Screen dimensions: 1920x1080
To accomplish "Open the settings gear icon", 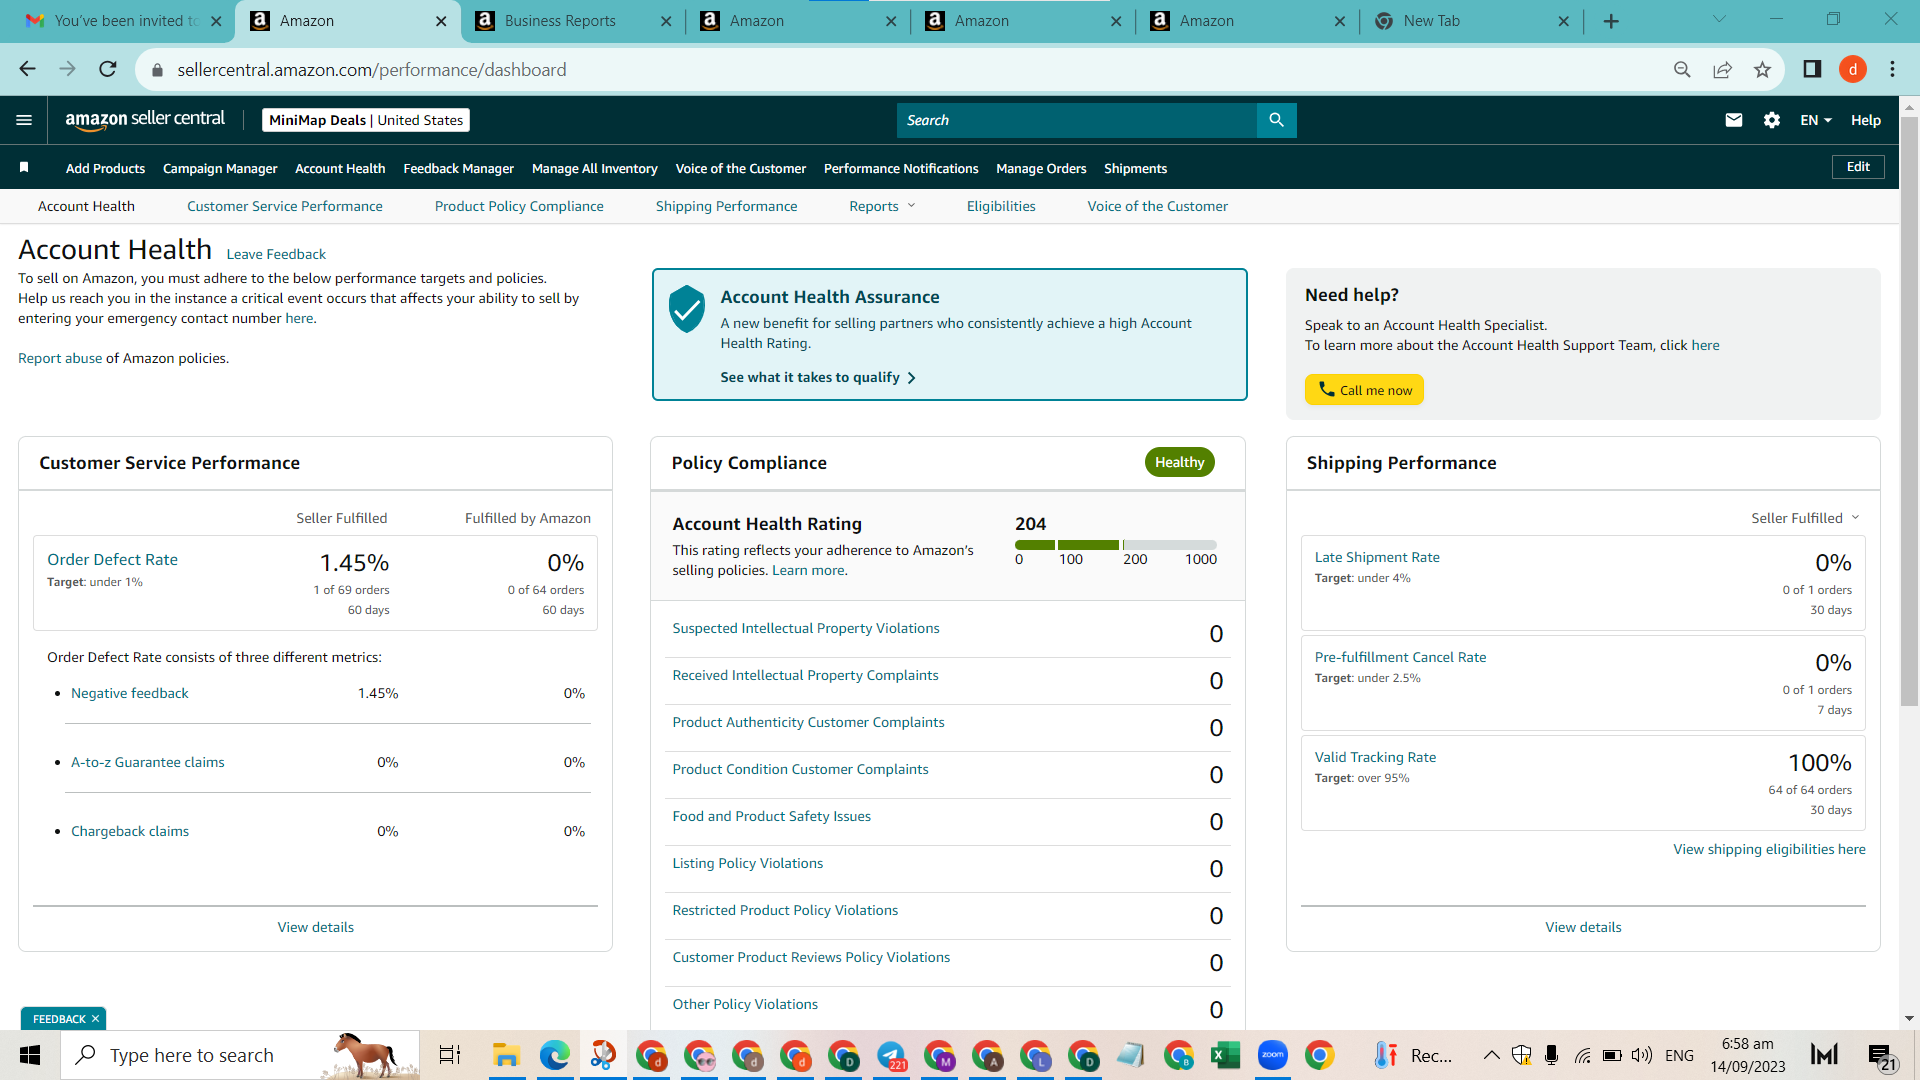I will pos(1772,120).
